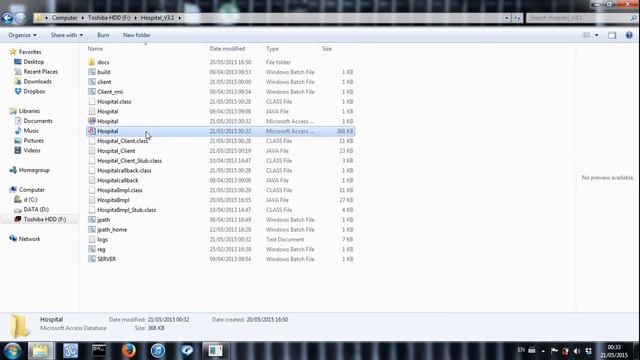Select Hospital_Client_Stub.class file
Screen dimensions: 640x360
click(x=129, y=160)
